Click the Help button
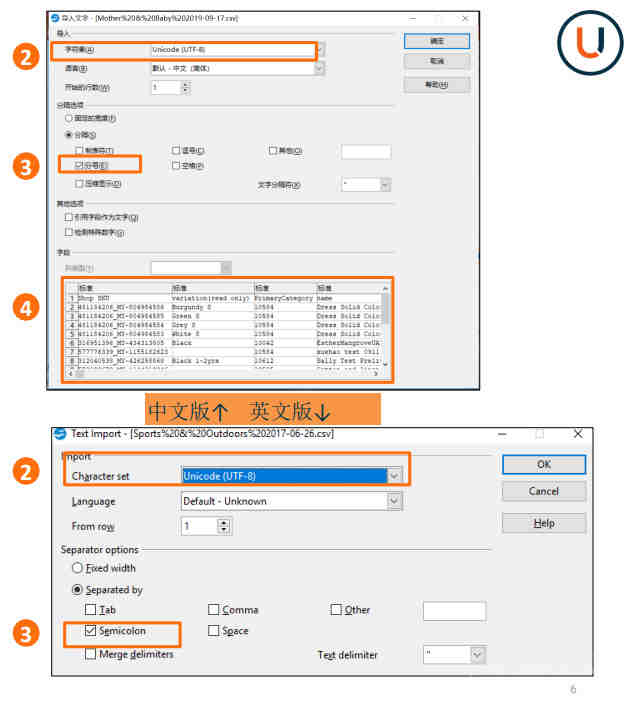Viewport: 630px width, 702px height. [x=543, y=523]
